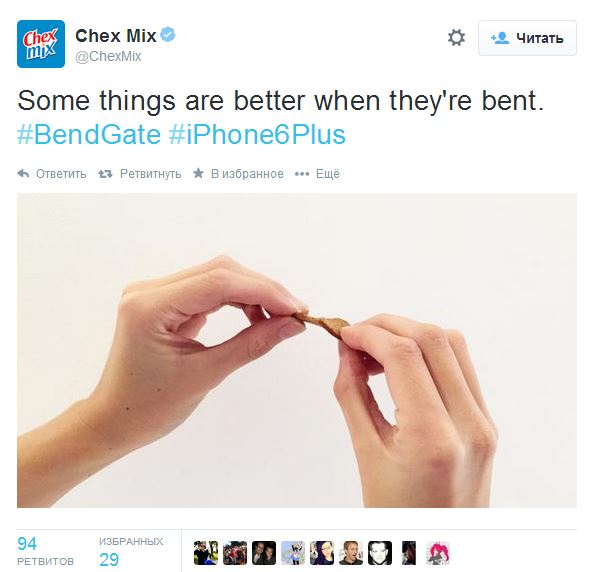This screenshot has width=602, height=572.
Task: Open the #iPhone6Plus hashtag
Action: [x=257, y=135]
